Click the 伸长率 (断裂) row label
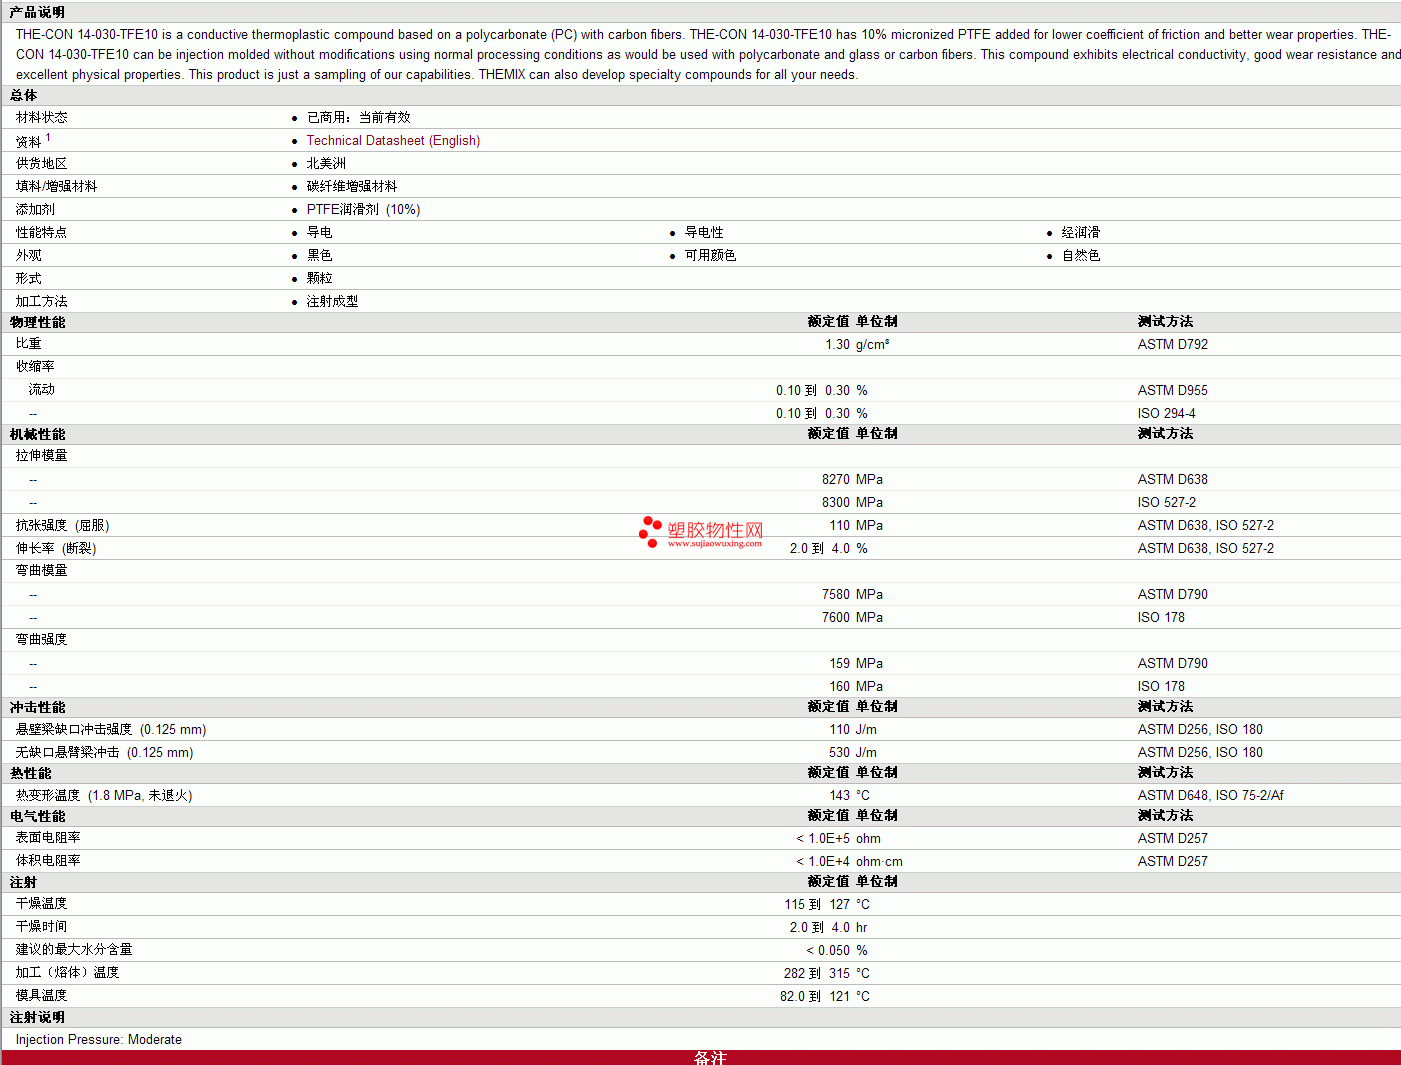1401x1065 pixels. (56, 549)
